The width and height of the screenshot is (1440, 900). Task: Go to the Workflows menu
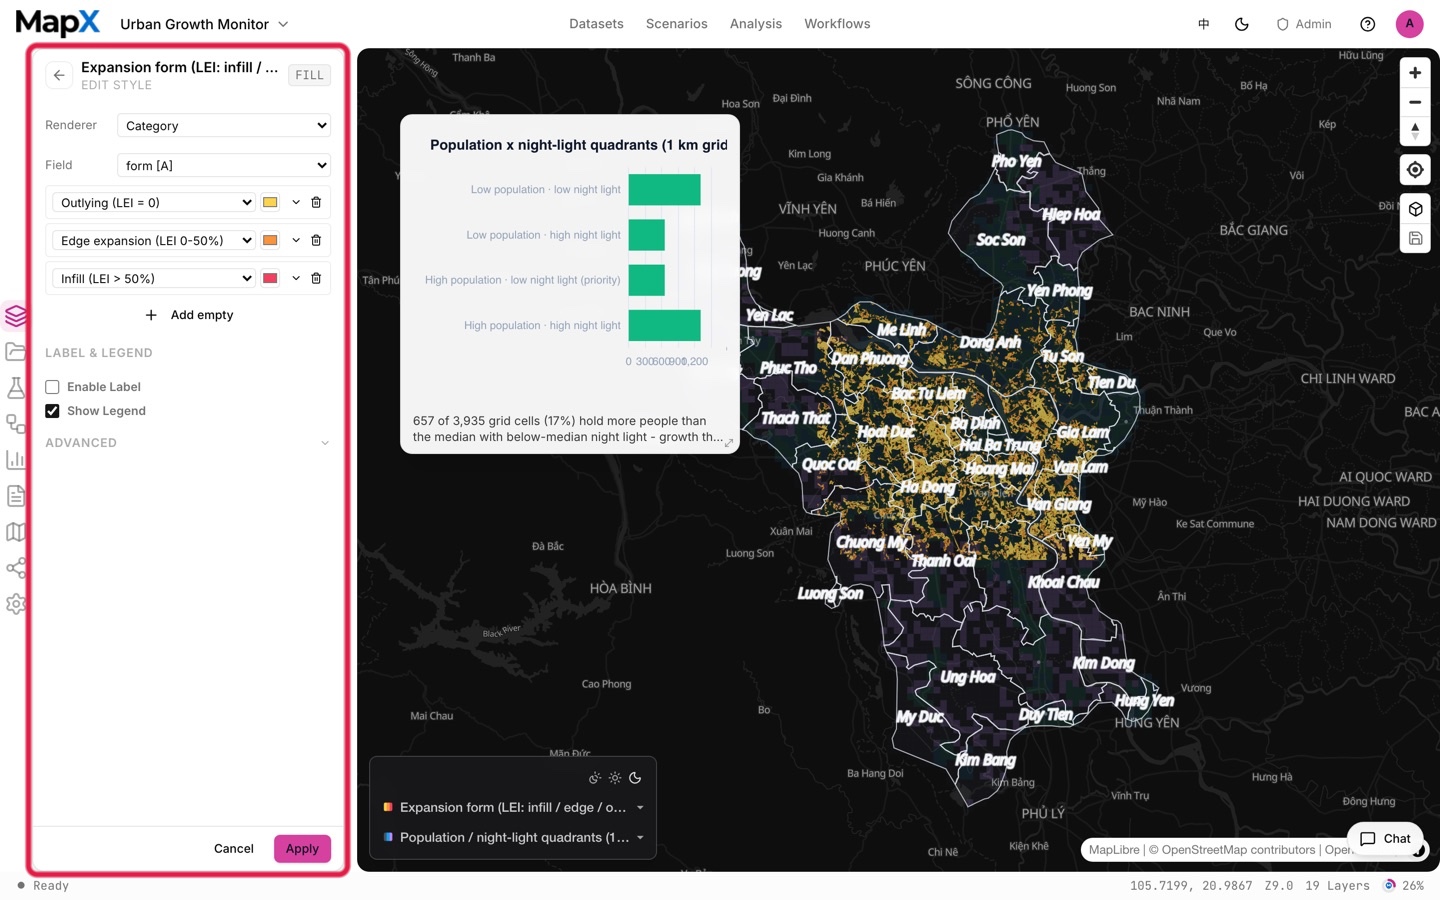click(837, 24)
